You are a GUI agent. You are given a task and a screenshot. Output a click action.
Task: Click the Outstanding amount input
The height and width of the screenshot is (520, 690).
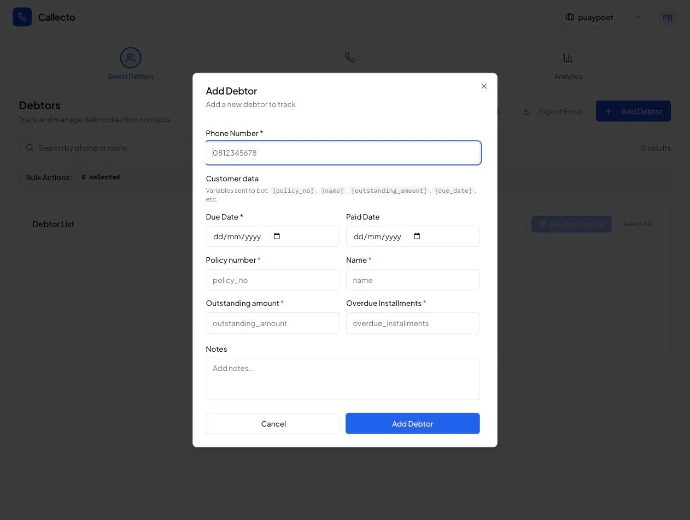coord(272,323)
